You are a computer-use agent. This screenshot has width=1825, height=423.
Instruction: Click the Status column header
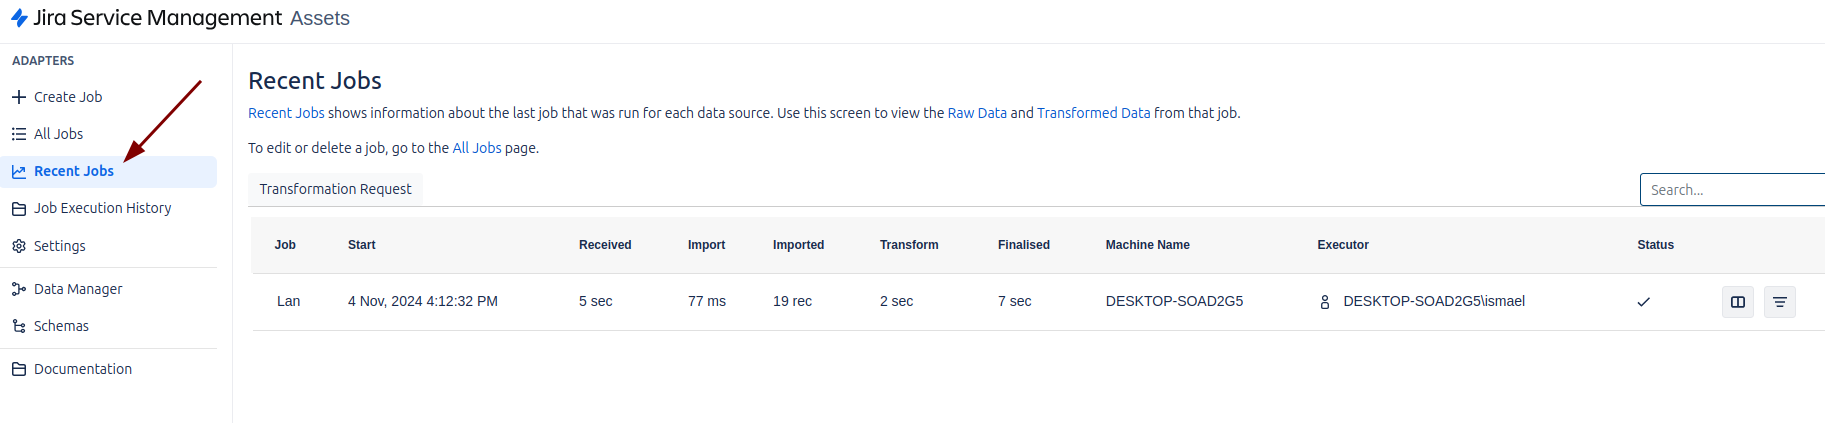[x=1655, y=245]
